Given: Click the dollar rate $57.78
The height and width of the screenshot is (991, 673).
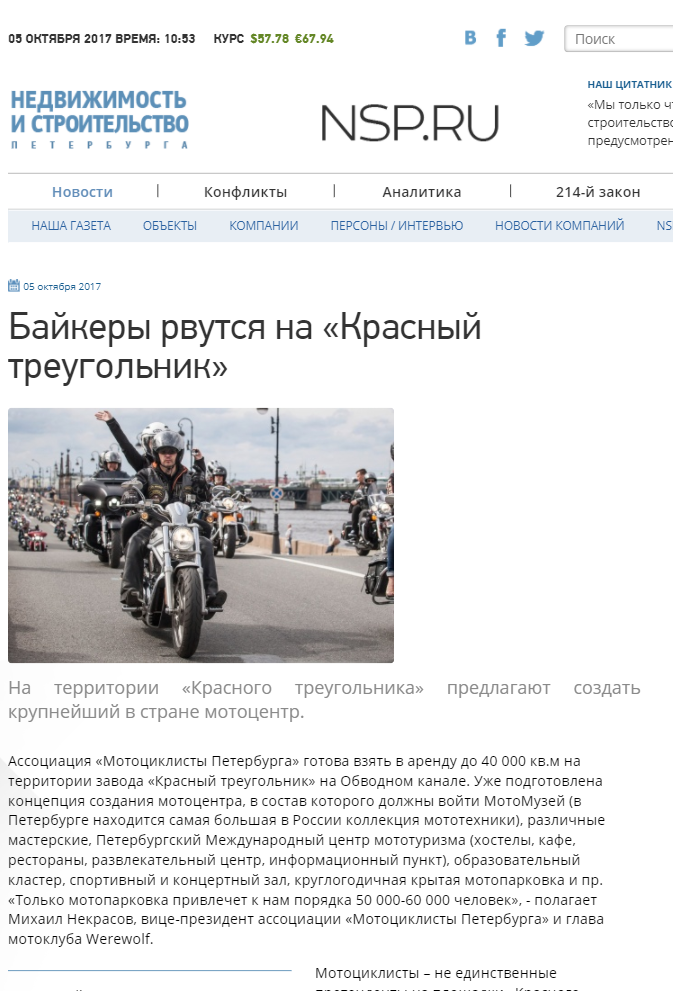Looking at the screenshot, I should click(x=269, y=39).
